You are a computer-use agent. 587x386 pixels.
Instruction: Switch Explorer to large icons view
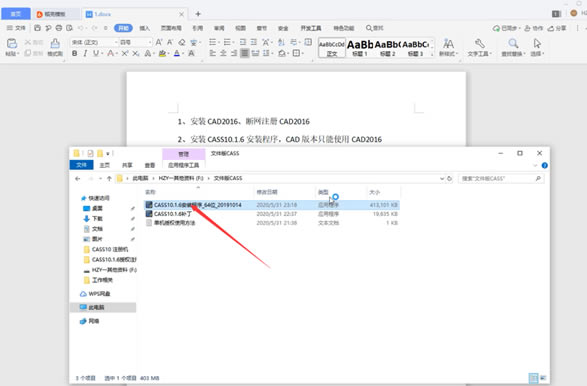pyautogui.click(x=543, y=378)
